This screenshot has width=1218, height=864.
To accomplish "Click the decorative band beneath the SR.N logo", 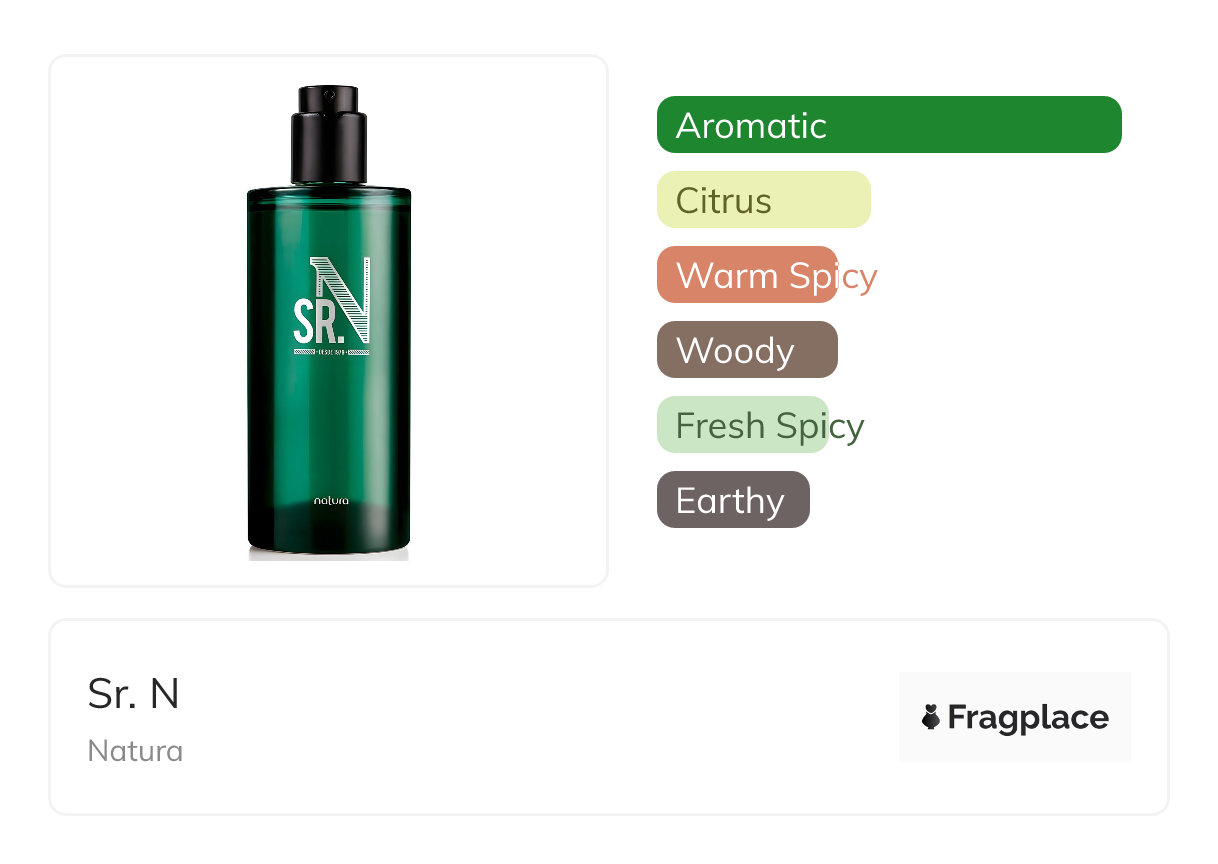I will point(331,352).
